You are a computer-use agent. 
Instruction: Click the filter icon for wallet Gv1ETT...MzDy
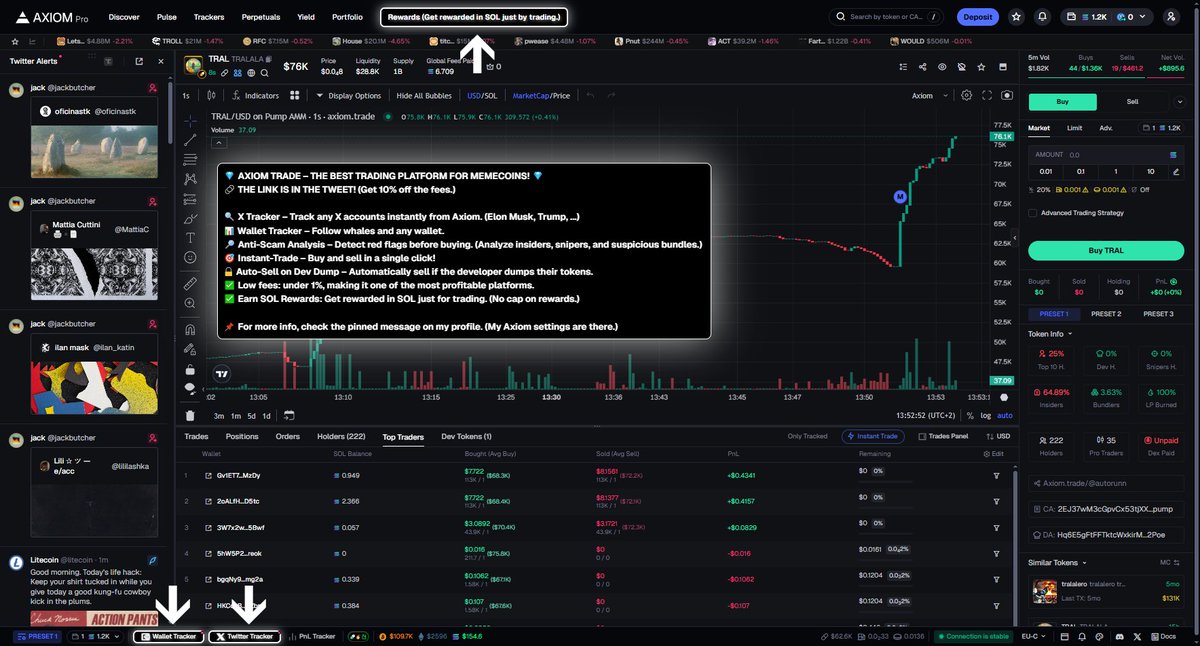996,476
